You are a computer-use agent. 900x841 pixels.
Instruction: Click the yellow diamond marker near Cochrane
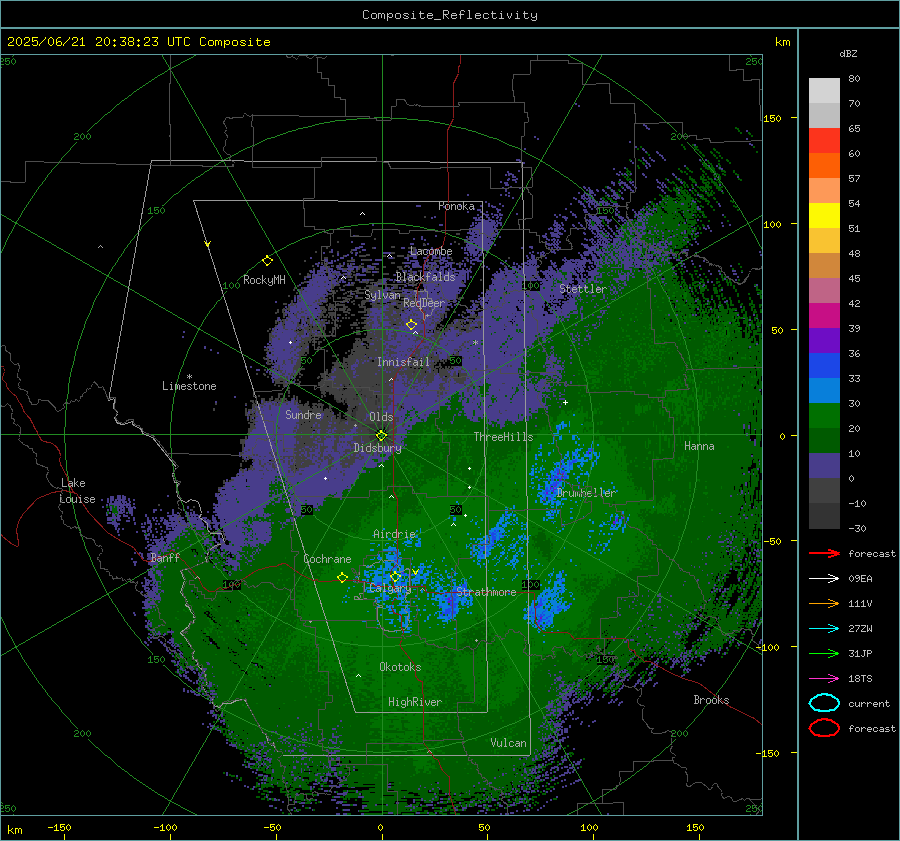click(342, 578)
